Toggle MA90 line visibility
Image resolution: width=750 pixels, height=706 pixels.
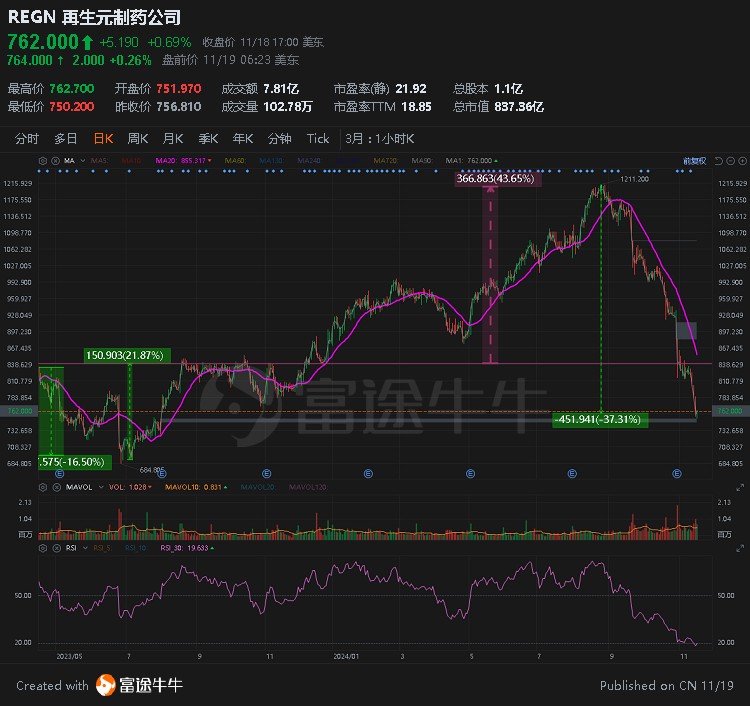pyautogui.click(x=421, y=161)
